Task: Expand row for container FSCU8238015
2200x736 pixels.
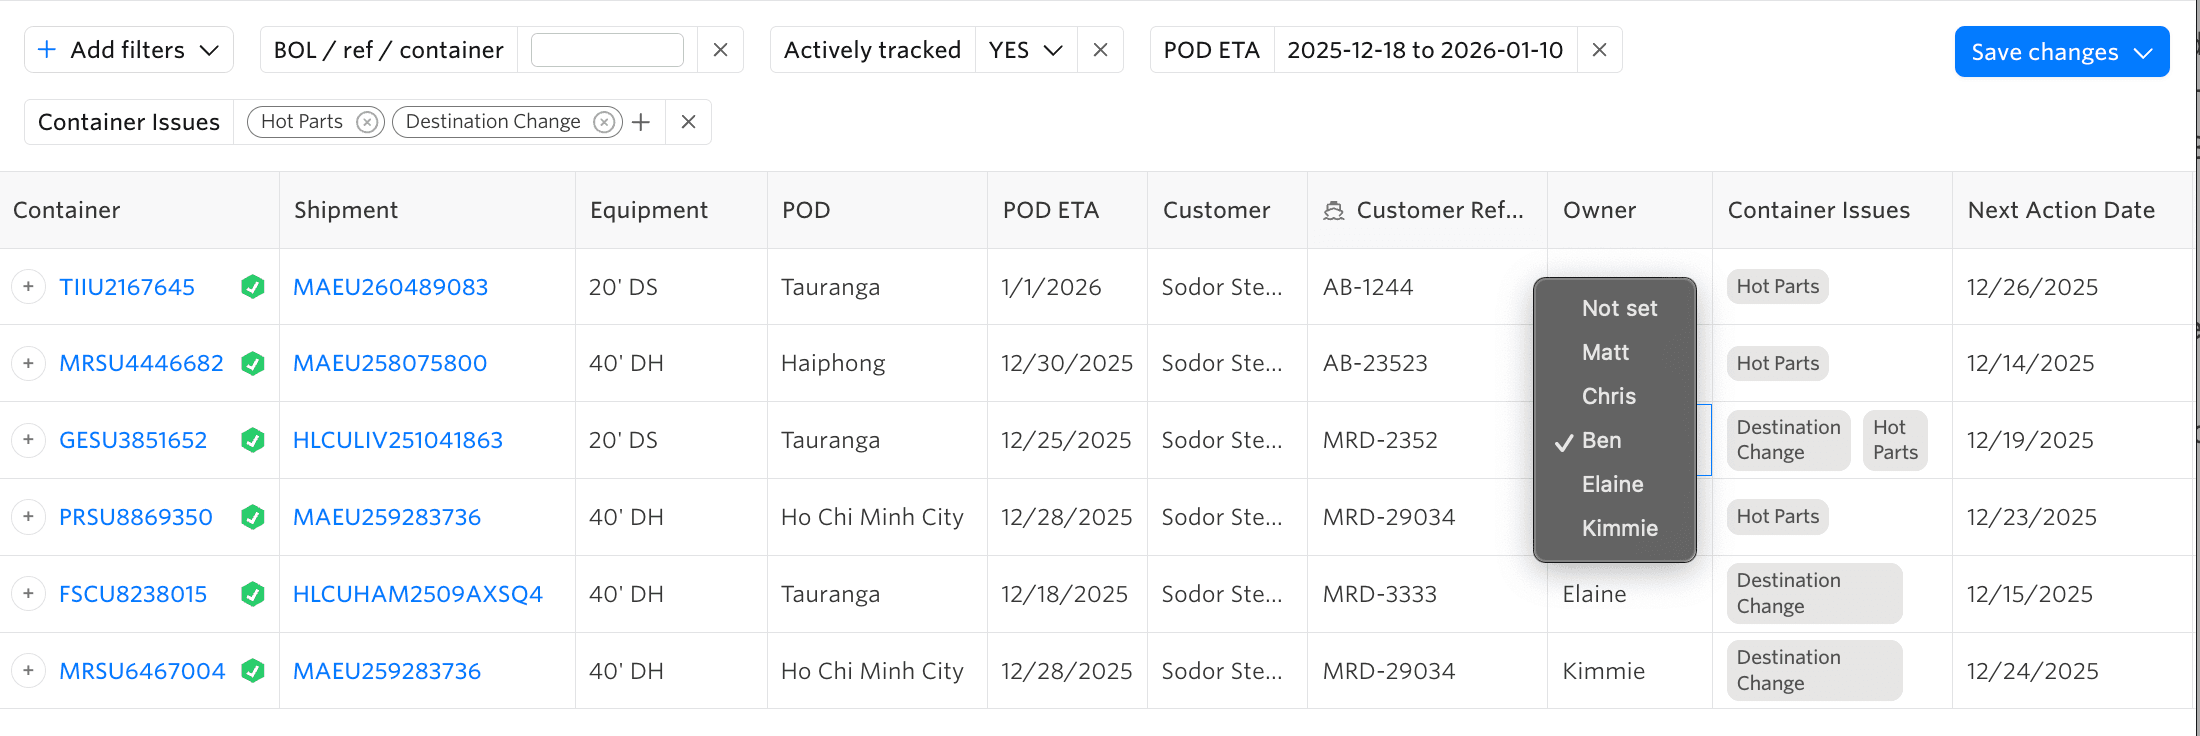Action: (x=28, y=594)
